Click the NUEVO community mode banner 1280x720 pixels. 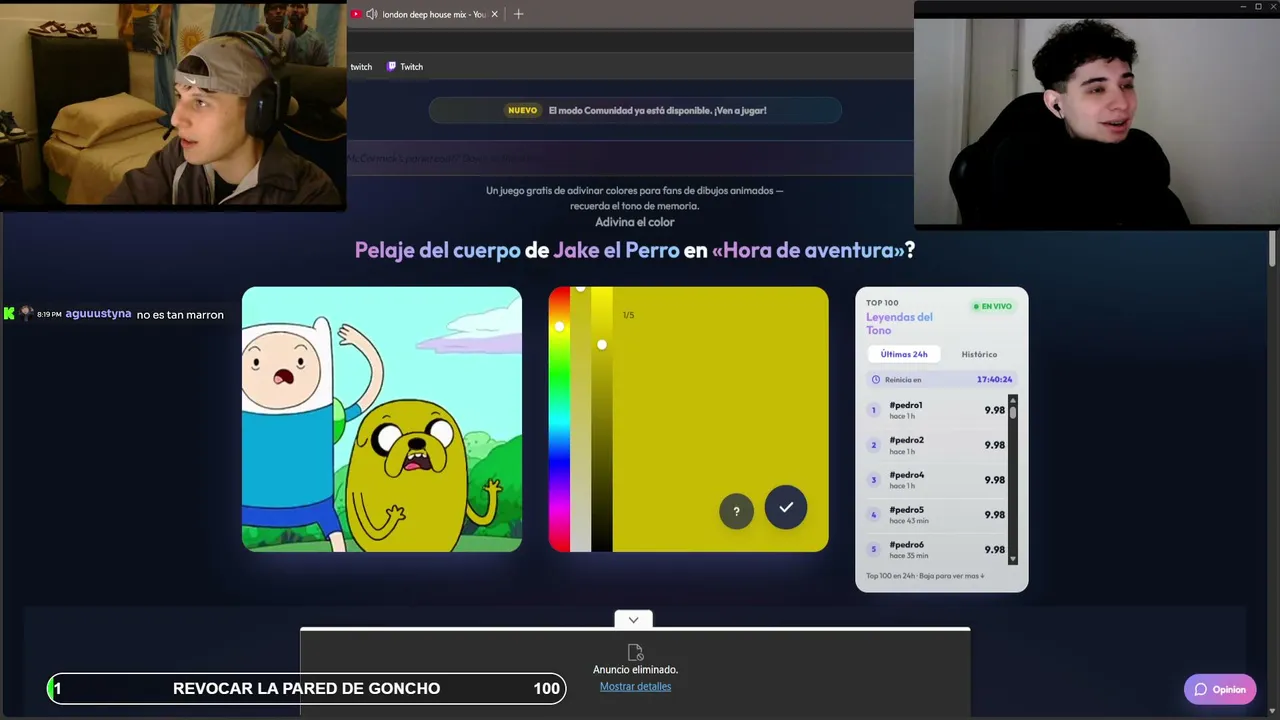(635, 110)
